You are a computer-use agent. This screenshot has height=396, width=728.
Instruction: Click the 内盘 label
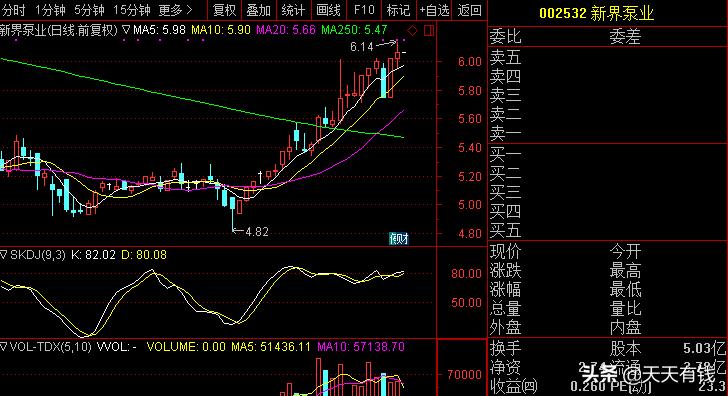[625, 328]
